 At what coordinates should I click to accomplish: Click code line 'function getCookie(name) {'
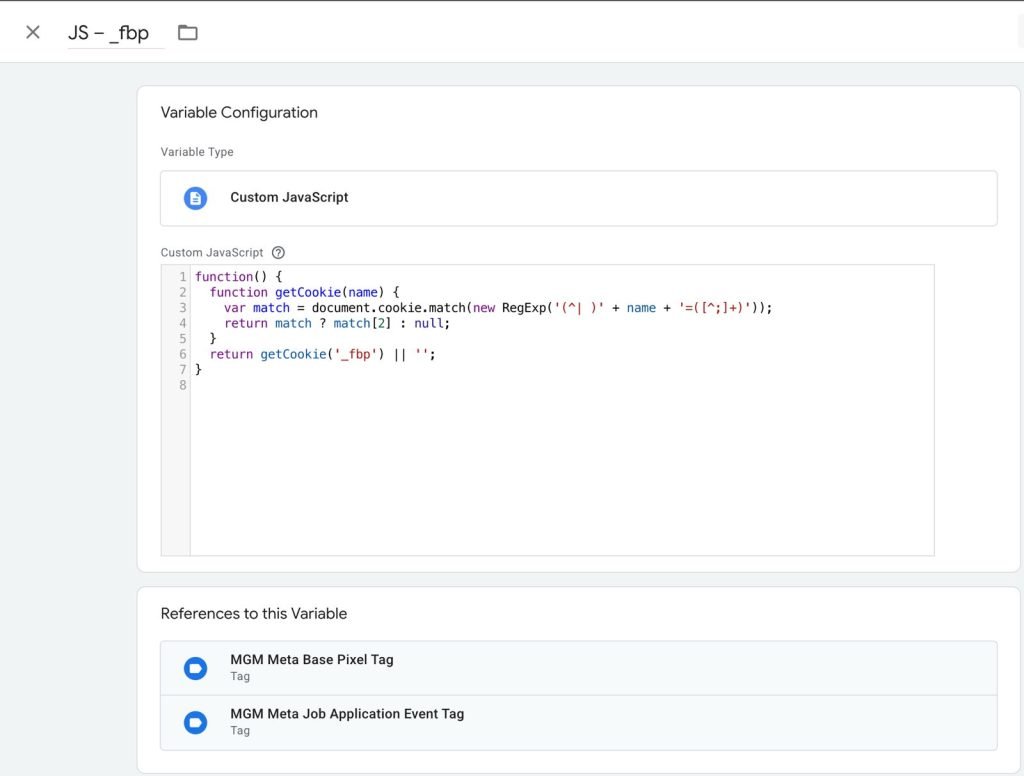[304, 292]
